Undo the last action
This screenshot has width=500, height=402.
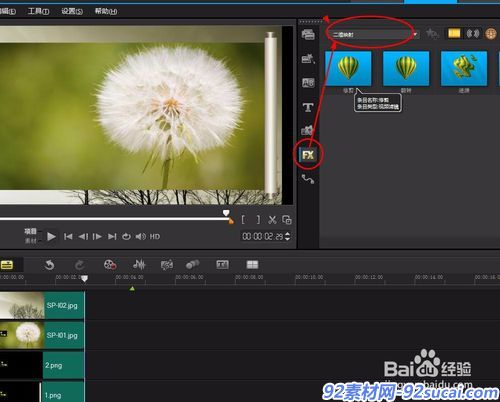49,265
